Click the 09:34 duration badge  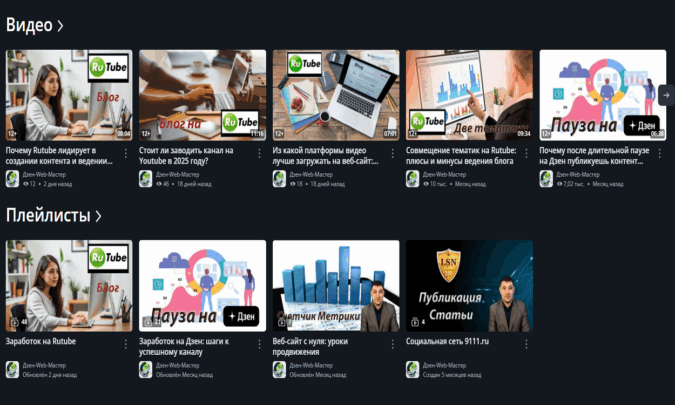524,134
